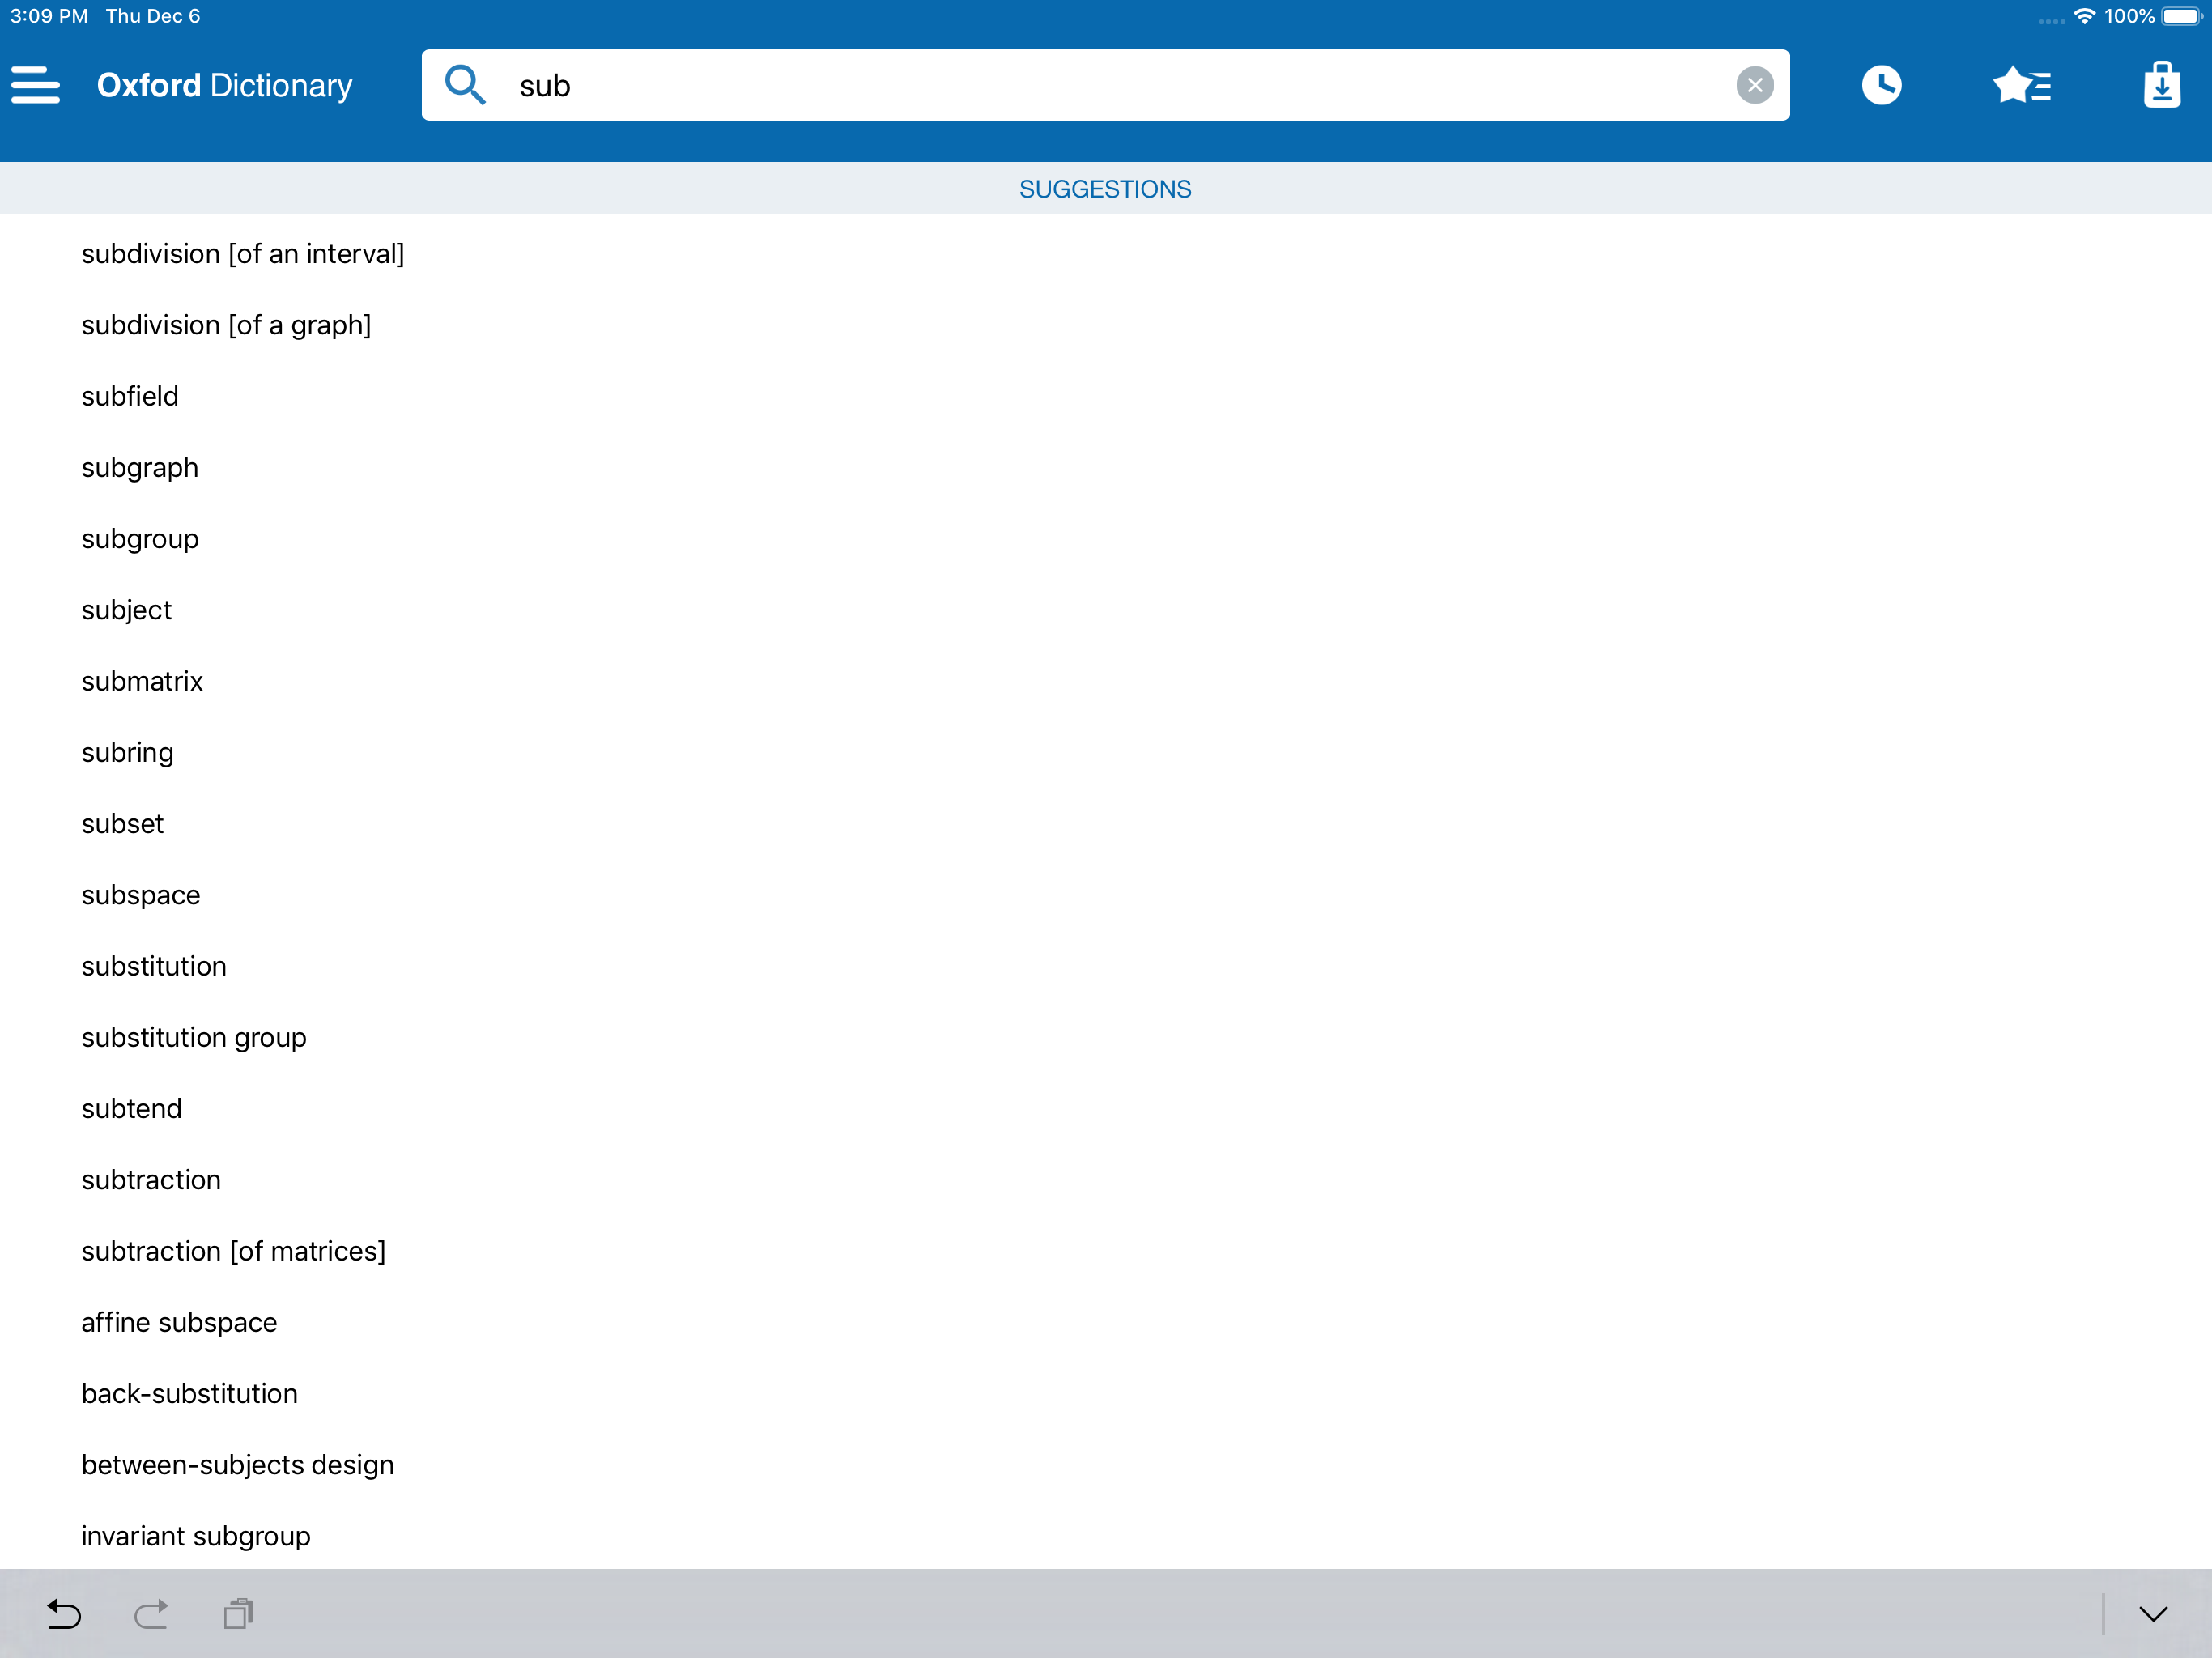
Task: Collapse keyboard bar with chevron
Action: point(2153,1613)
